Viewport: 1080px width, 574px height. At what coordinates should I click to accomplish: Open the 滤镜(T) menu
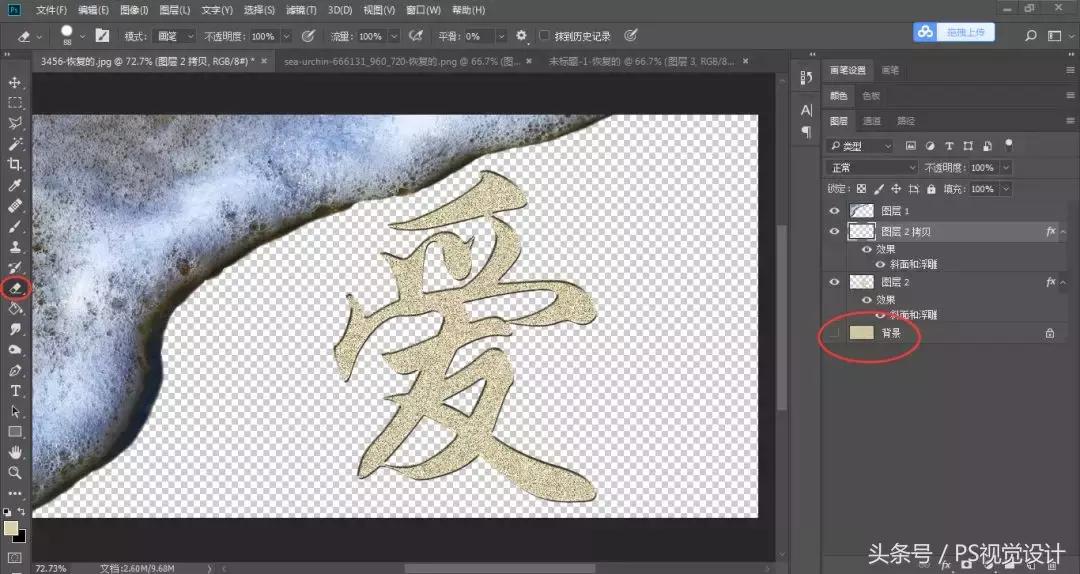[301, 10]
